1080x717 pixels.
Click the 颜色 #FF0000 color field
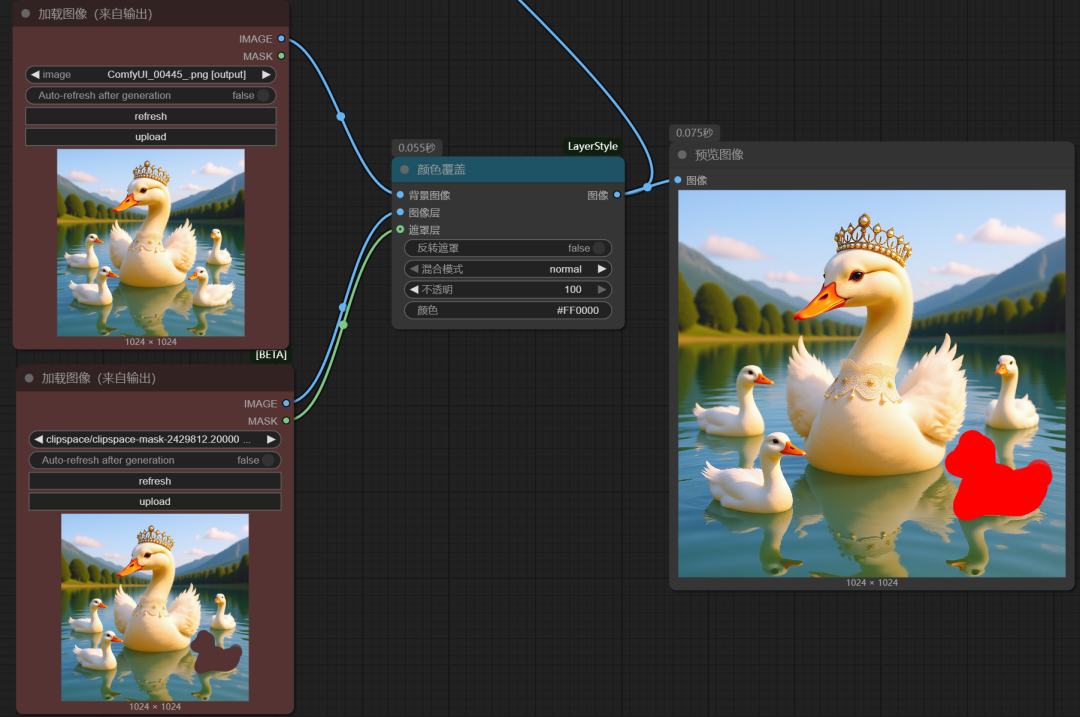(x=508, y=311)
